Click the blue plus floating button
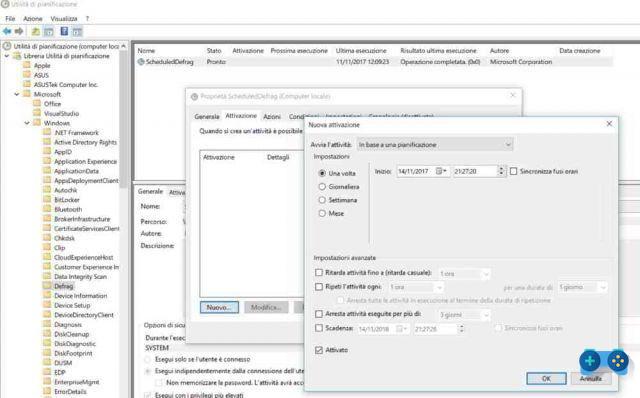Viewport: 640px width, 398px height. pyautogui.click(x=589, y=361)
